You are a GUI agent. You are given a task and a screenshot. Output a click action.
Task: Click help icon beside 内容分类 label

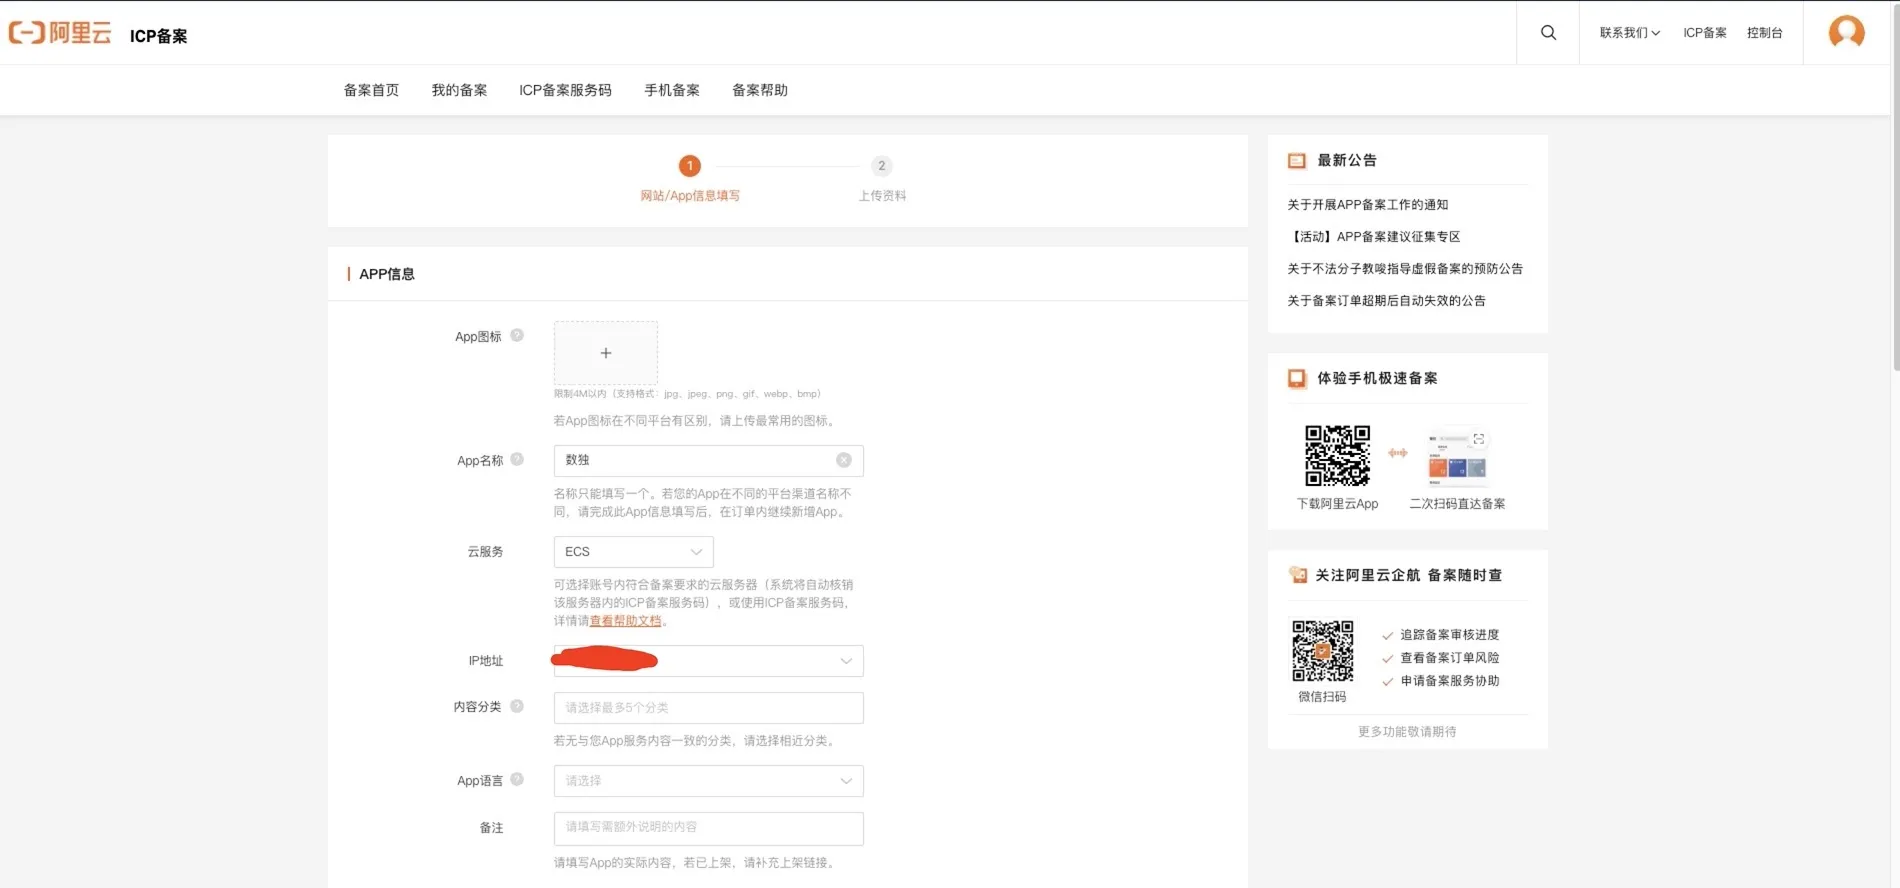coord(517,706)
